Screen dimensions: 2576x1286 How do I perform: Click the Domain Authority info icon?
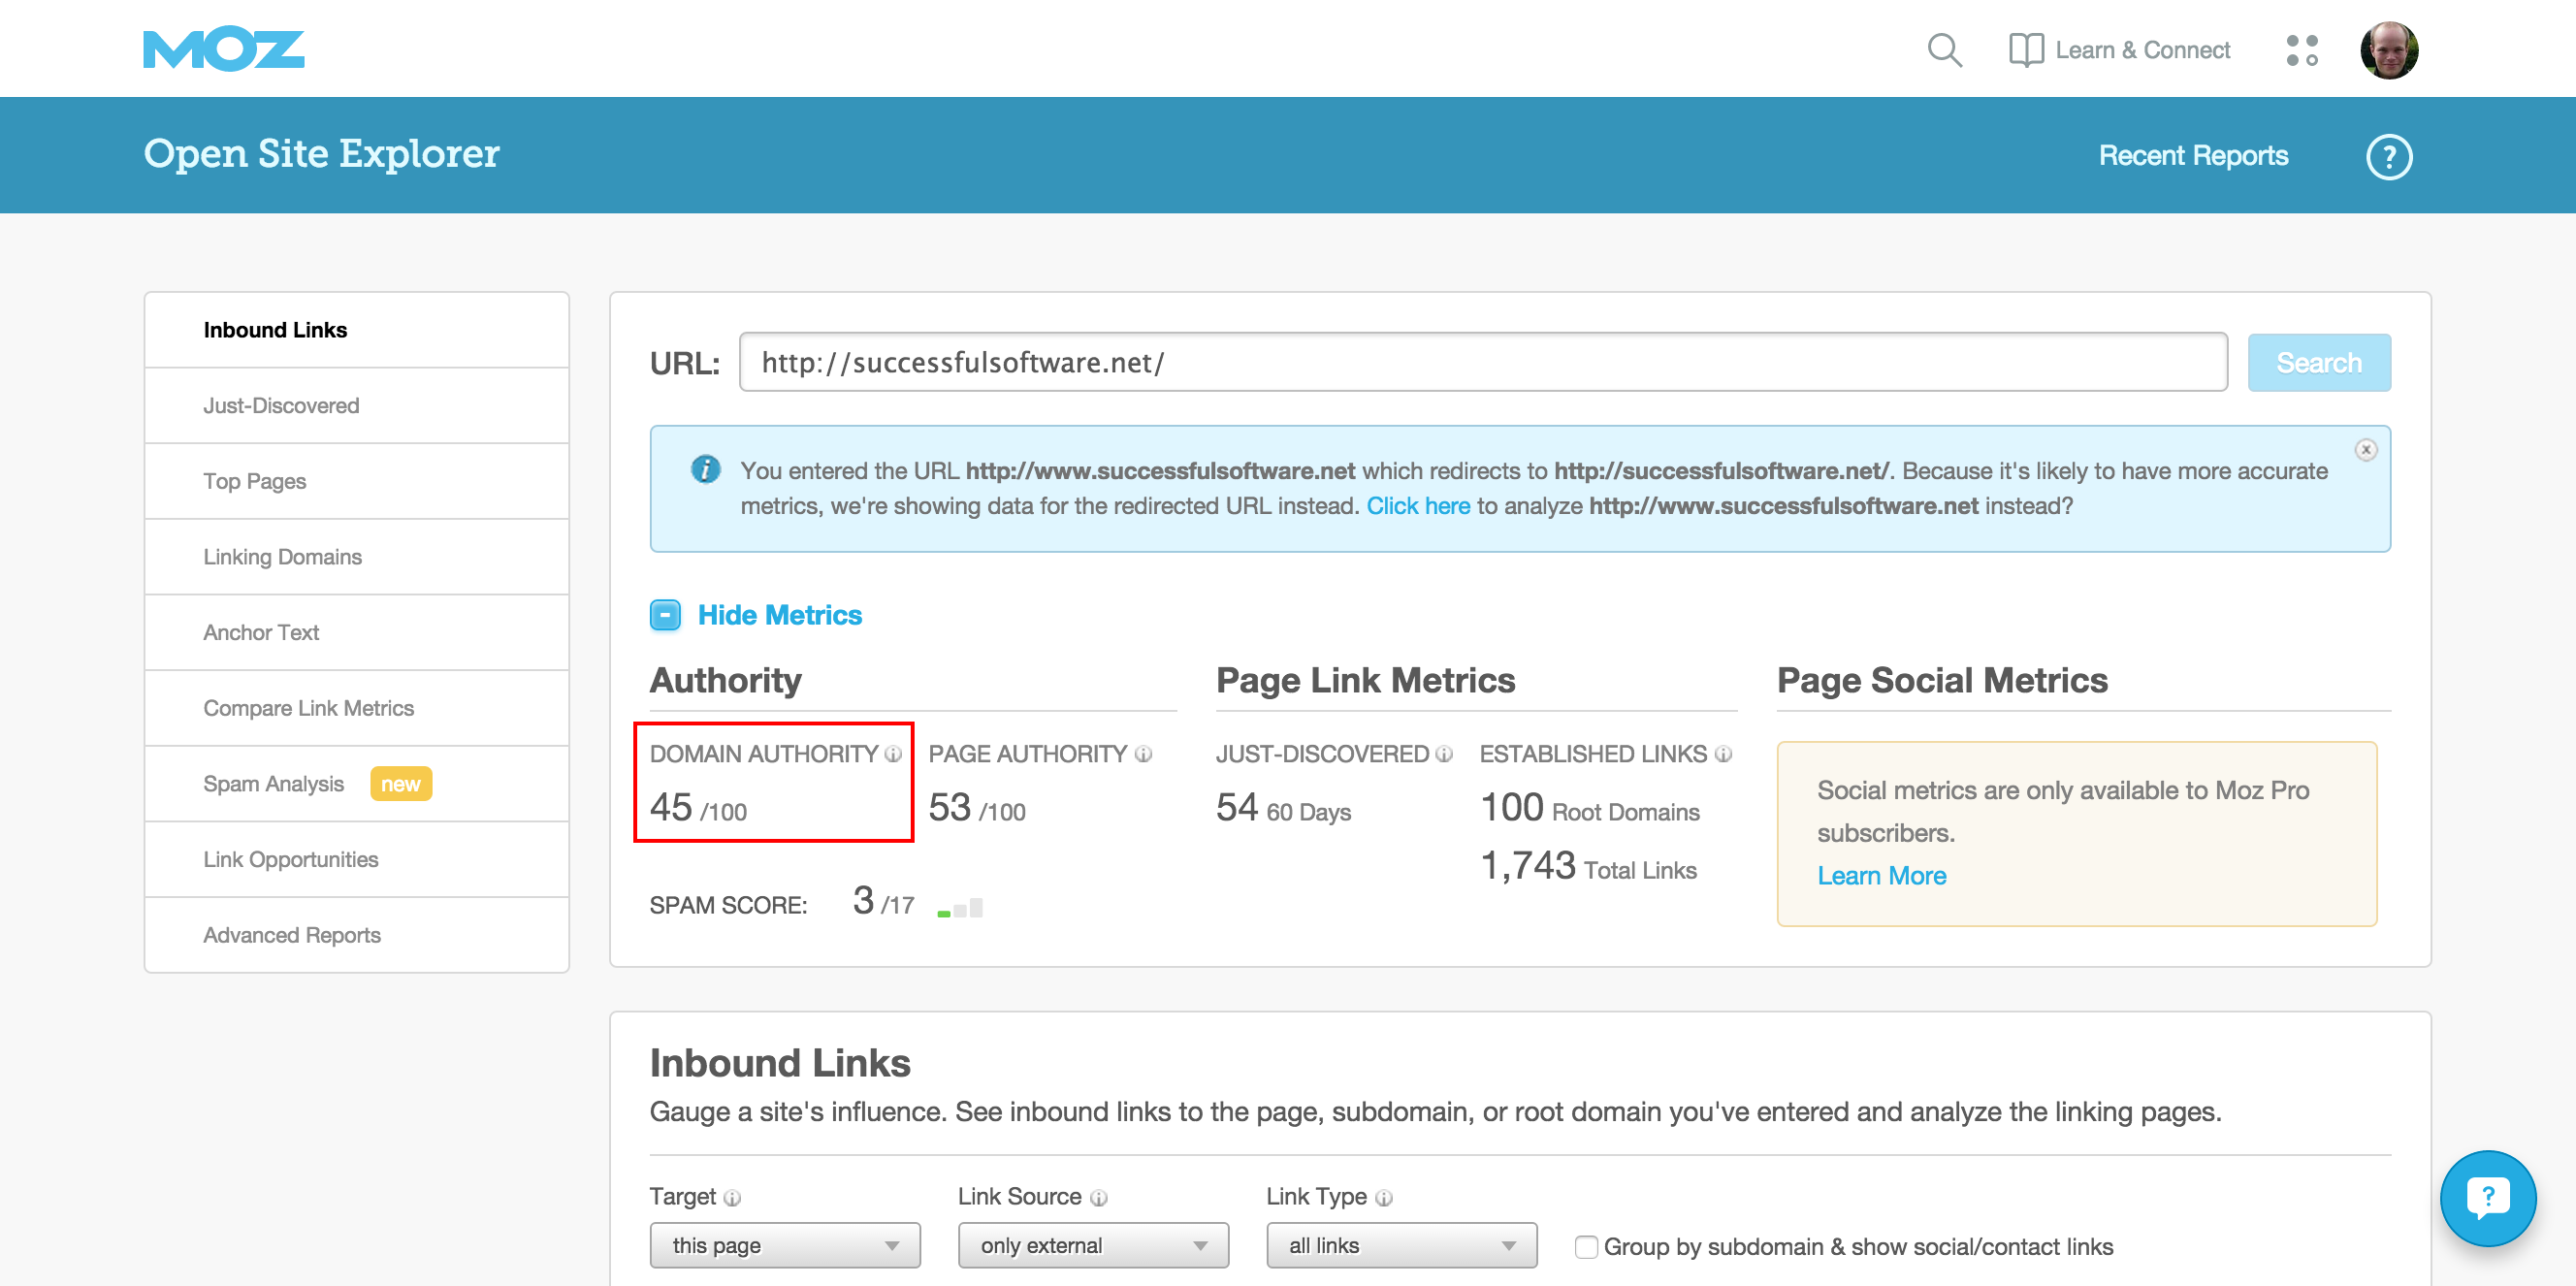click(893, 755)
